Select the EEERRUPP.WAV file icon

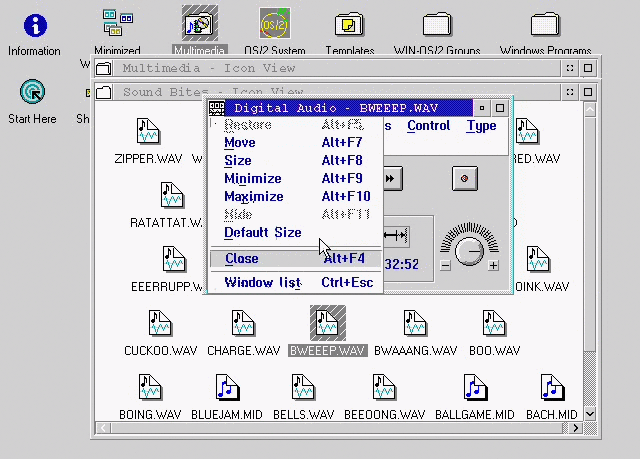(174, 259)
